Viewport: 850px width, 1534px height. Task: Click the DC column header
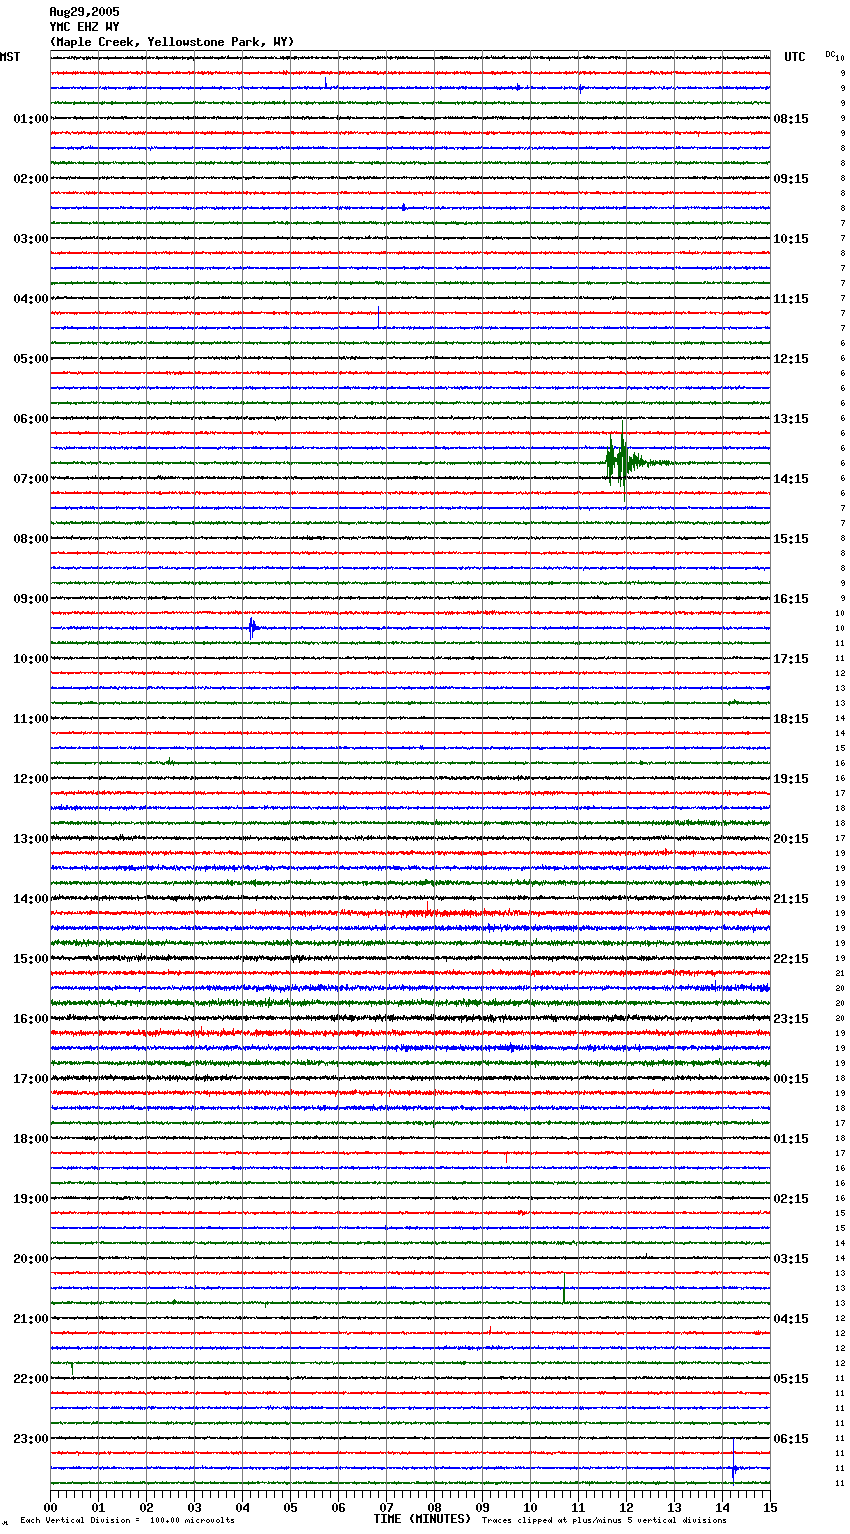[x=830, y=54]
